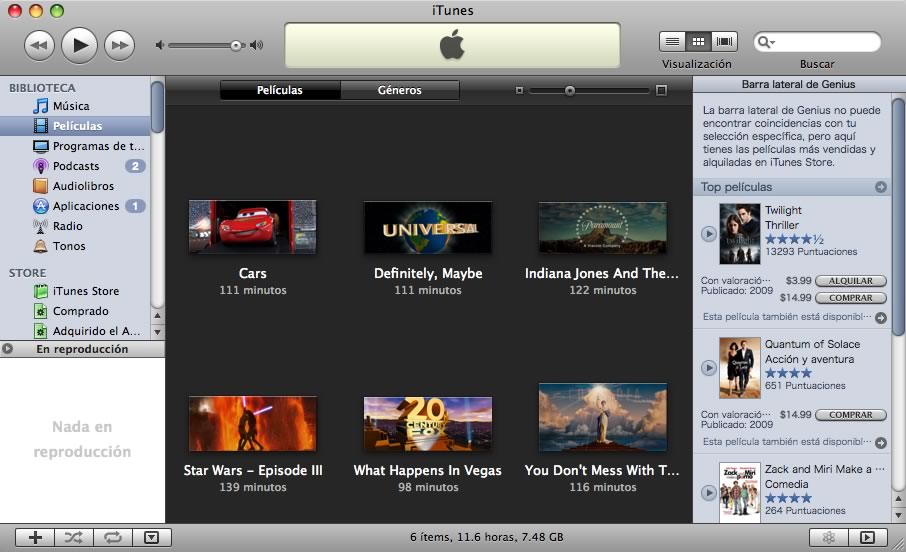
Task: Select the Películas tab
Action: [280, 90]
